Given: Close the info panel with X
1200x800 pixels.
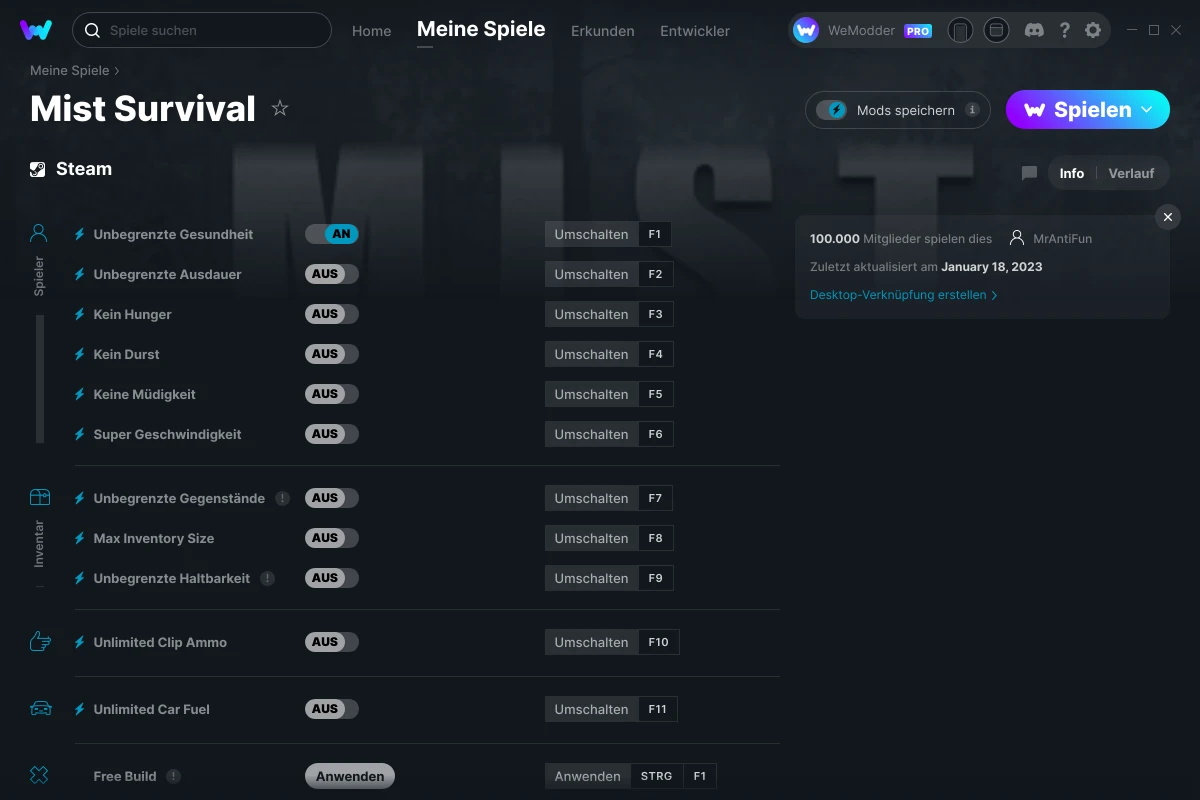Looking at the screenshot, I should (x=1168, y=217).
